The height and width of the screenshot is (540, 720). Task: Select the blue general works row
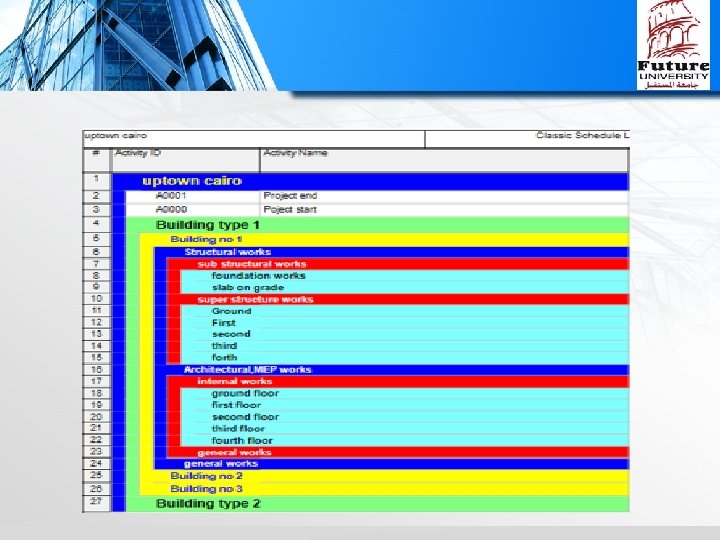click(x=392, y=464)
